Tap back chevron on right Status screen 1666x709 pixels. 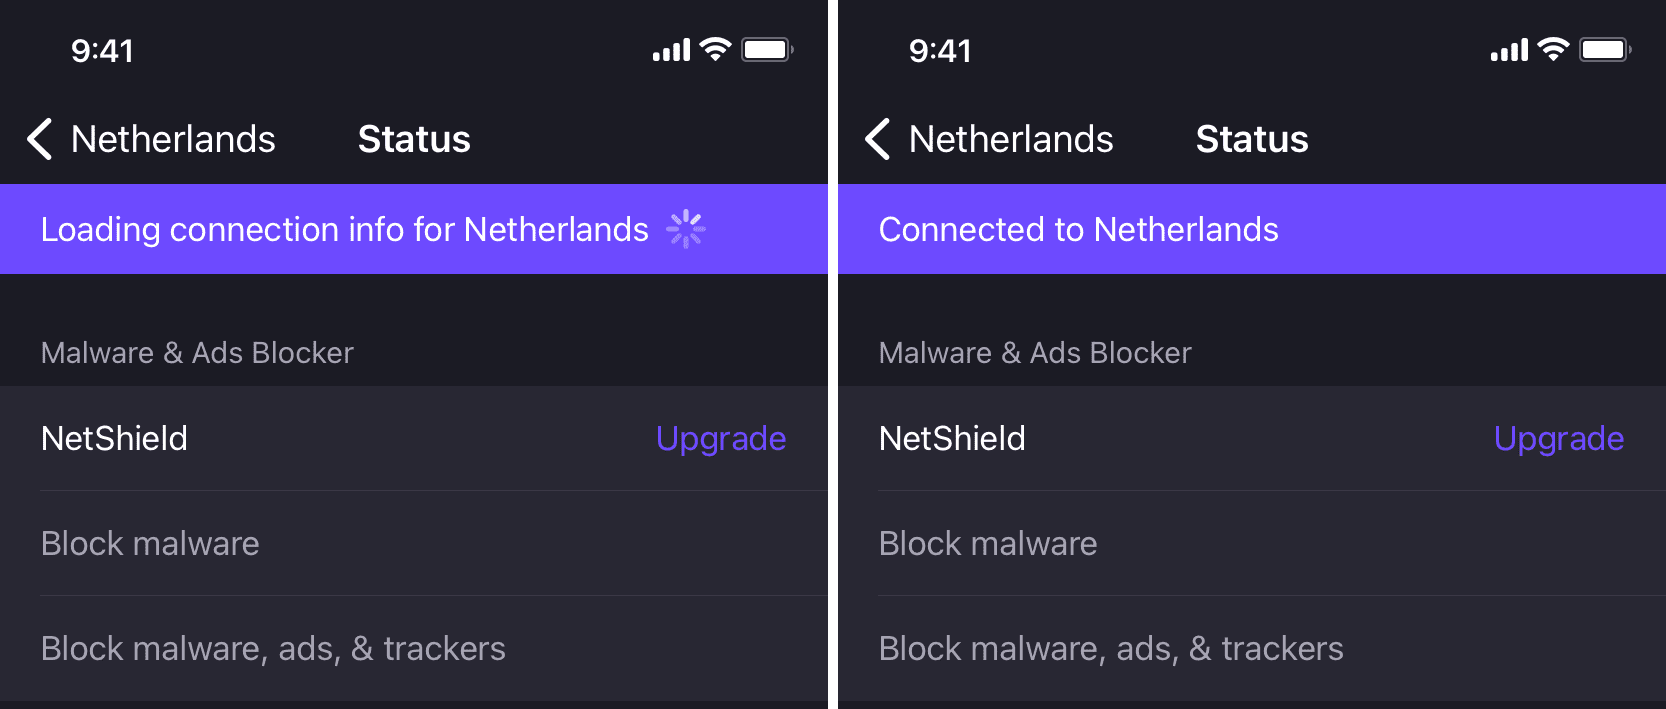[878, 139]
